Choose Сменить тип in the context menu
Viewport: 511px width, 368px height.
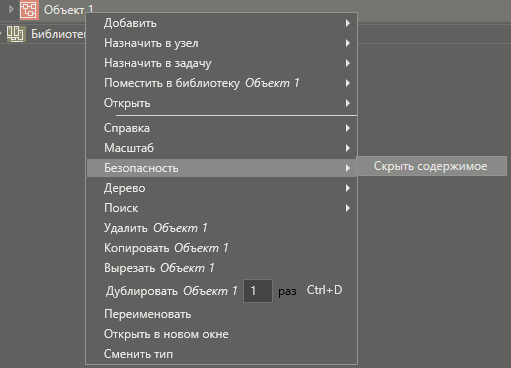pyautogui.click(x=222, y=354)
